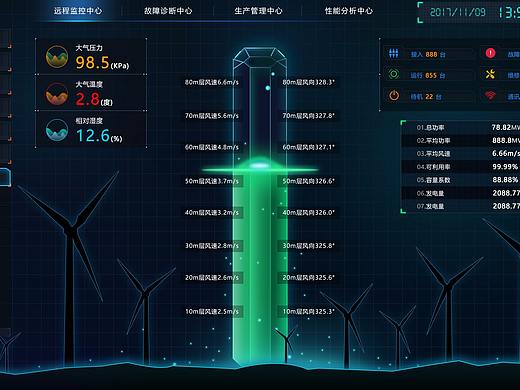Click the 70m层风速5.6m/s label
Image resolution: width=520 pixels, height=390 pixels.
(212, 116)
